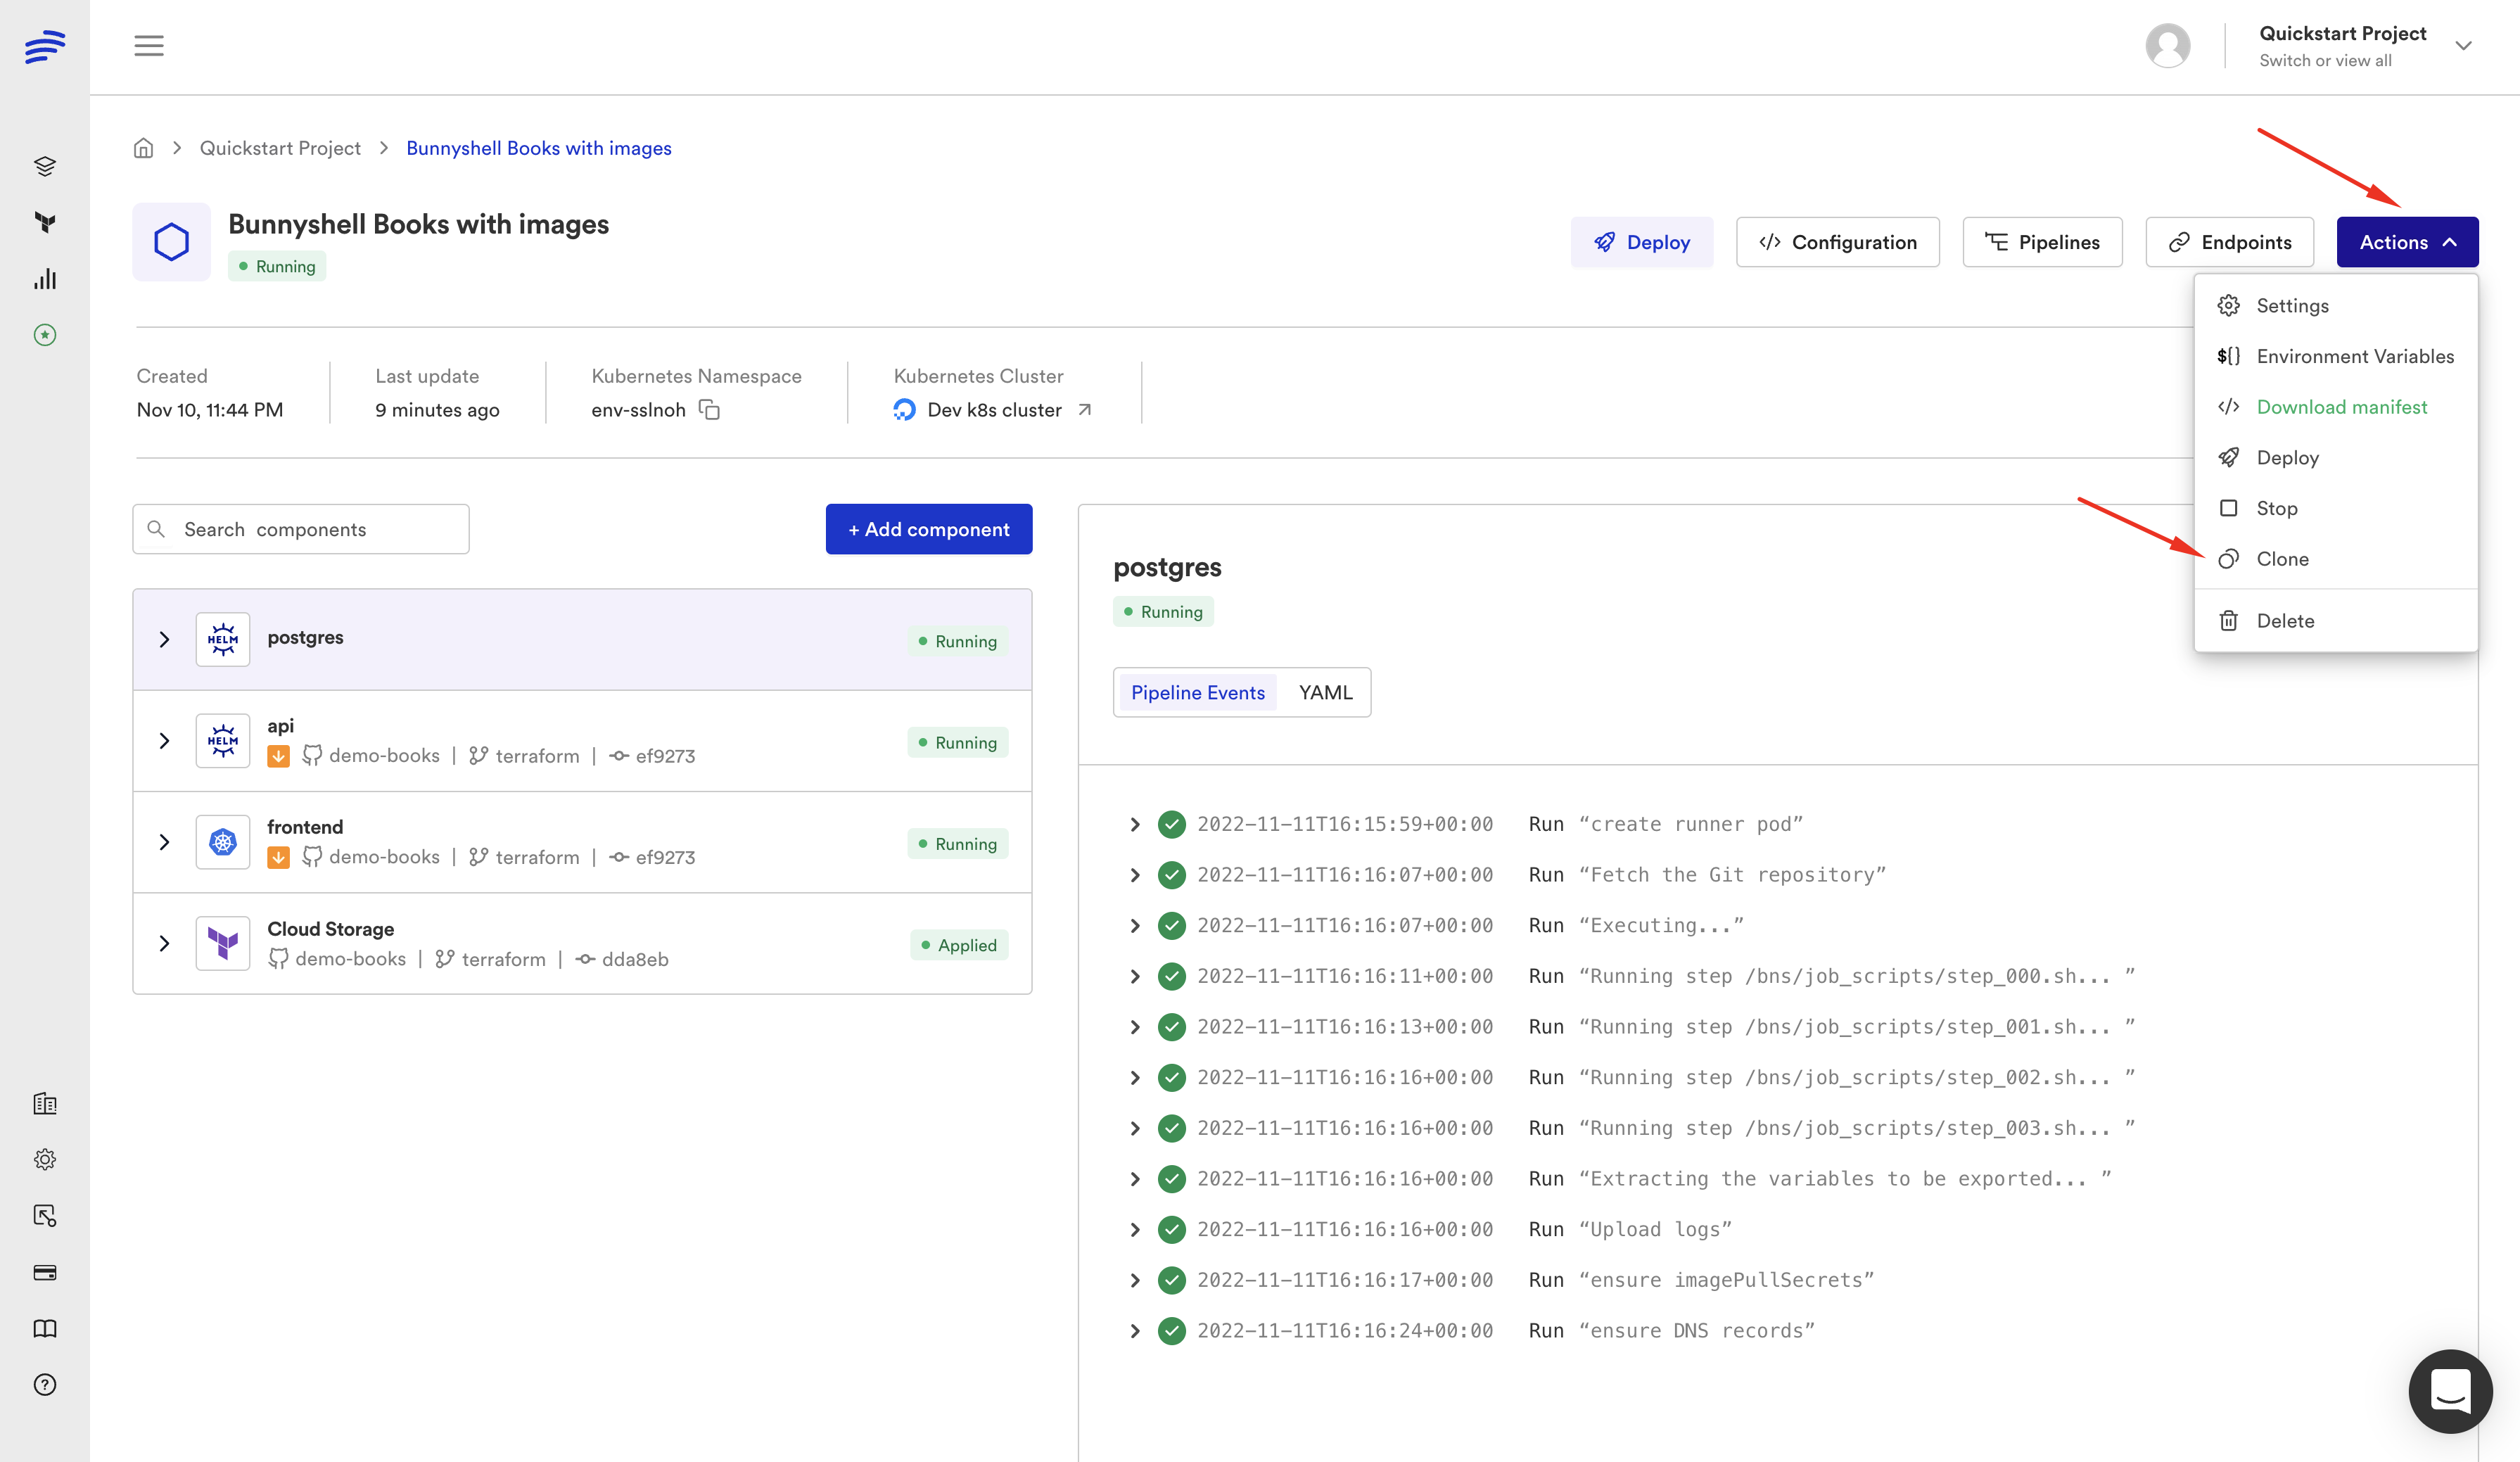2520x1462 pixels.
Task: Click the help question mark icon
Action: coord(45,1385)
